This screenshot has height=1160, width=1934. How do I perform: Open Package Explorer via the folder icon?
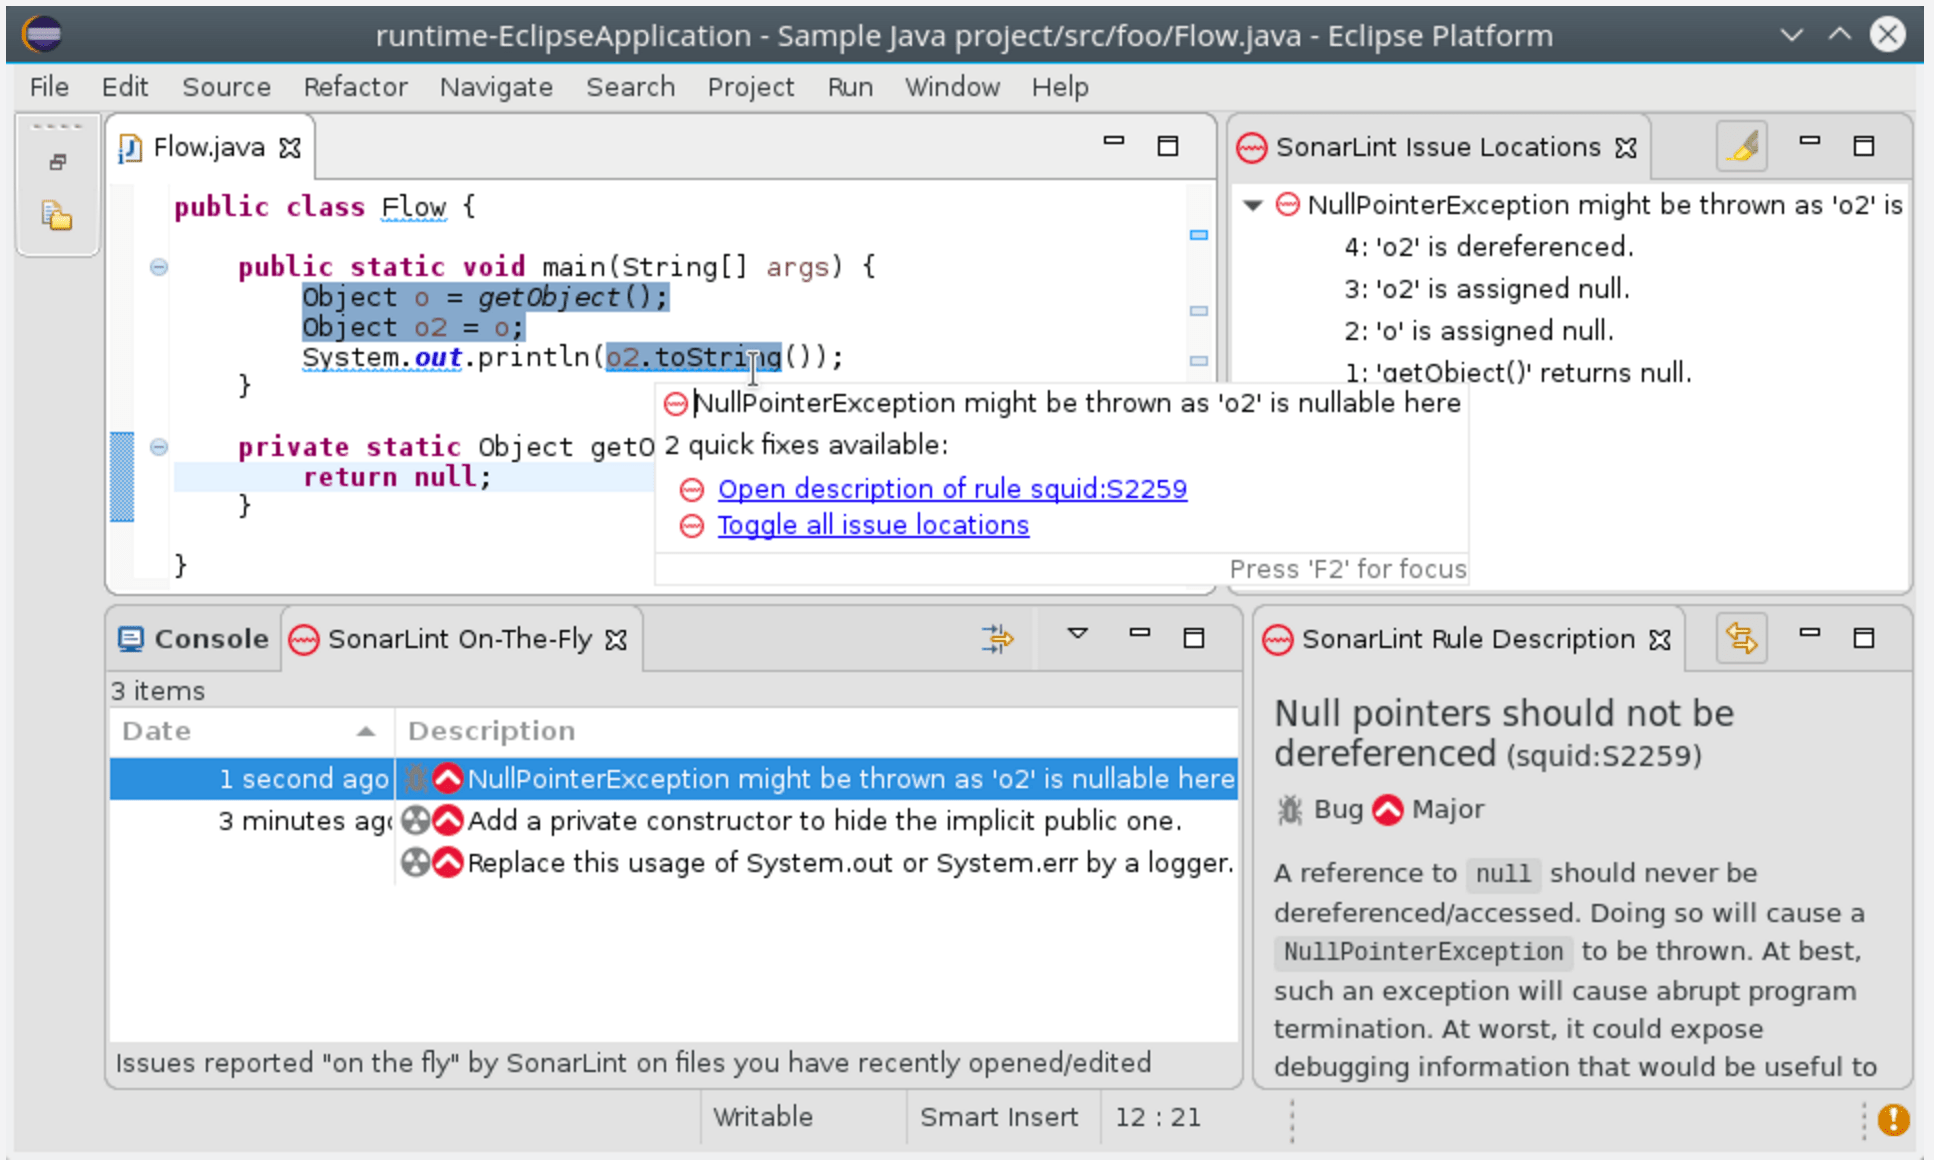pyautogui.click(x=57, y=217)
